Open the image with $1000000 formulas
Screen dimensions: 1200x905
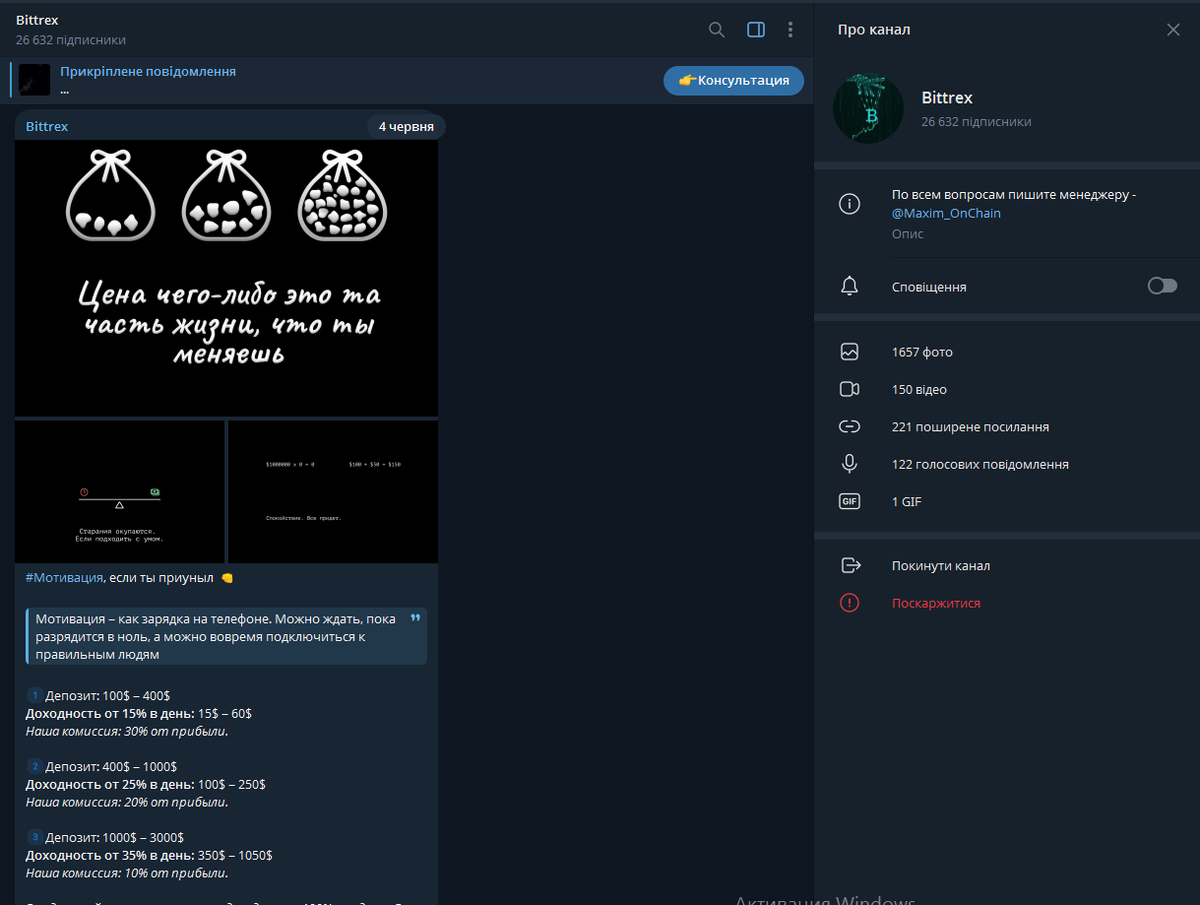333,491
